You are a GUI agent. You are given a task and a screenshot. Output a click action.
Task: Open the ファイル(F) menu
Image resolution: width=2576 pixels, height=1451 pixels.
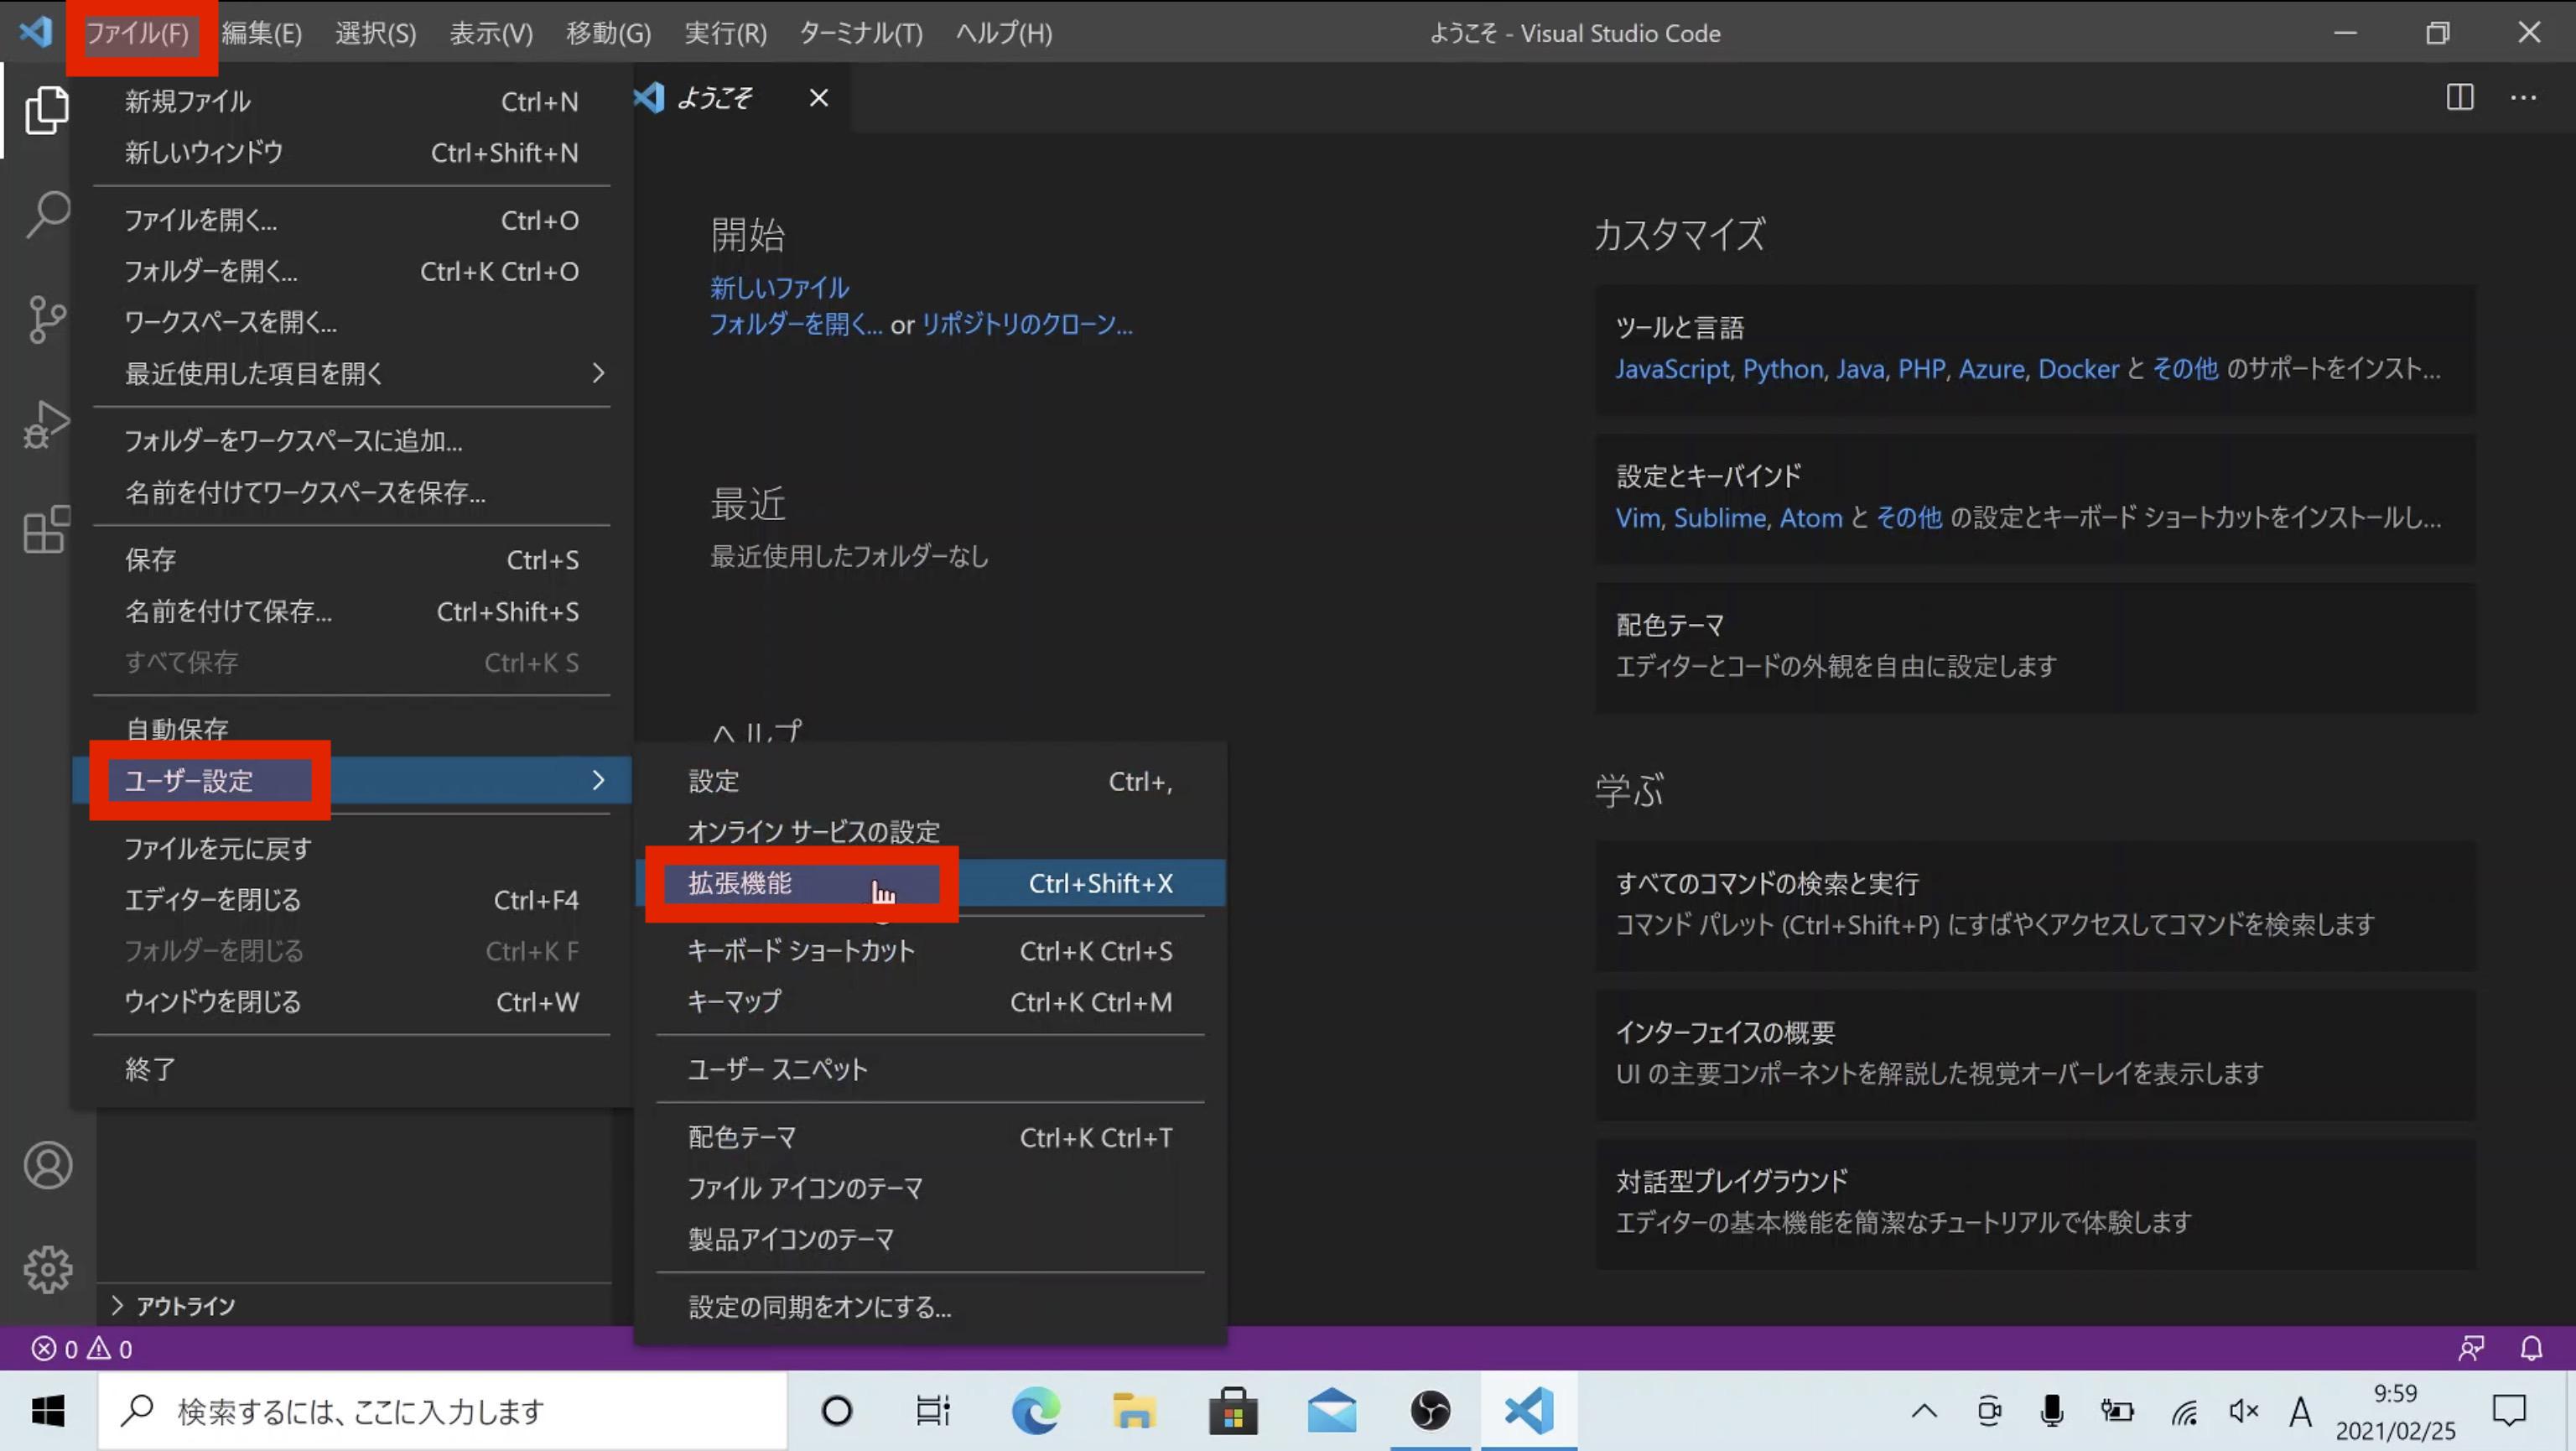click(137, 33)
